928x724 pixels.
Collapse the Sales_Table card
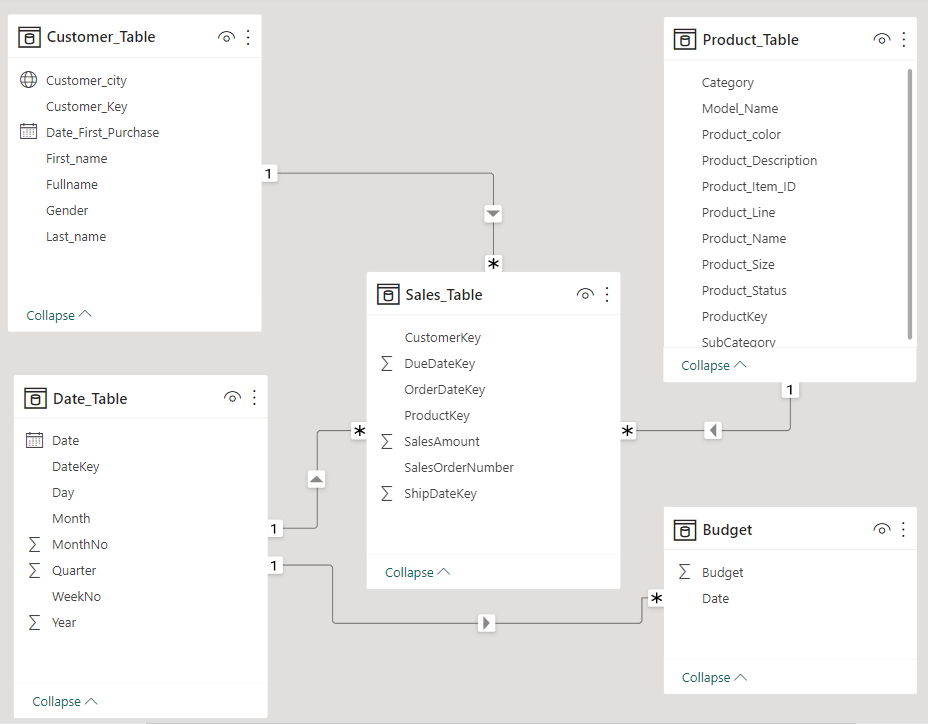pos(417,572)
